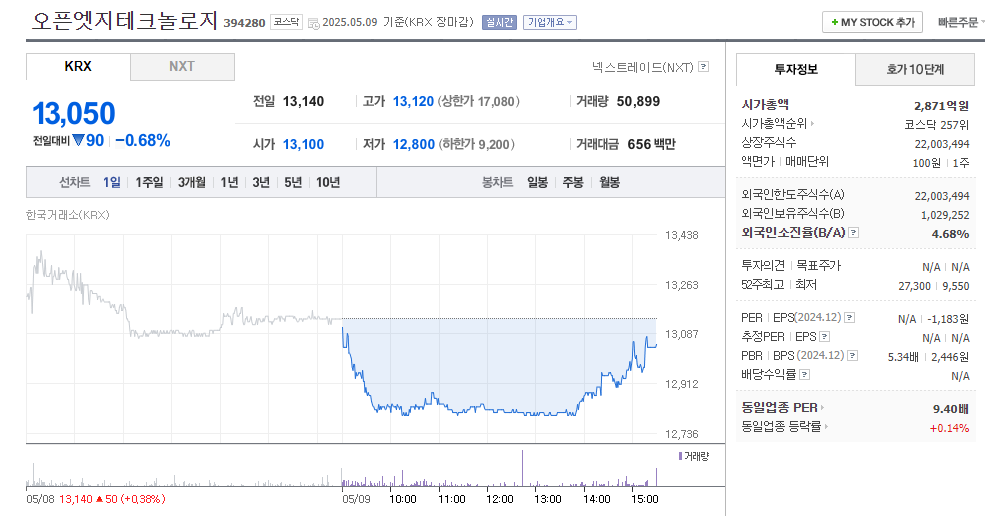Click the blue down-triangle before 90
Screen dimensions: 985x516
pos(78,140)
